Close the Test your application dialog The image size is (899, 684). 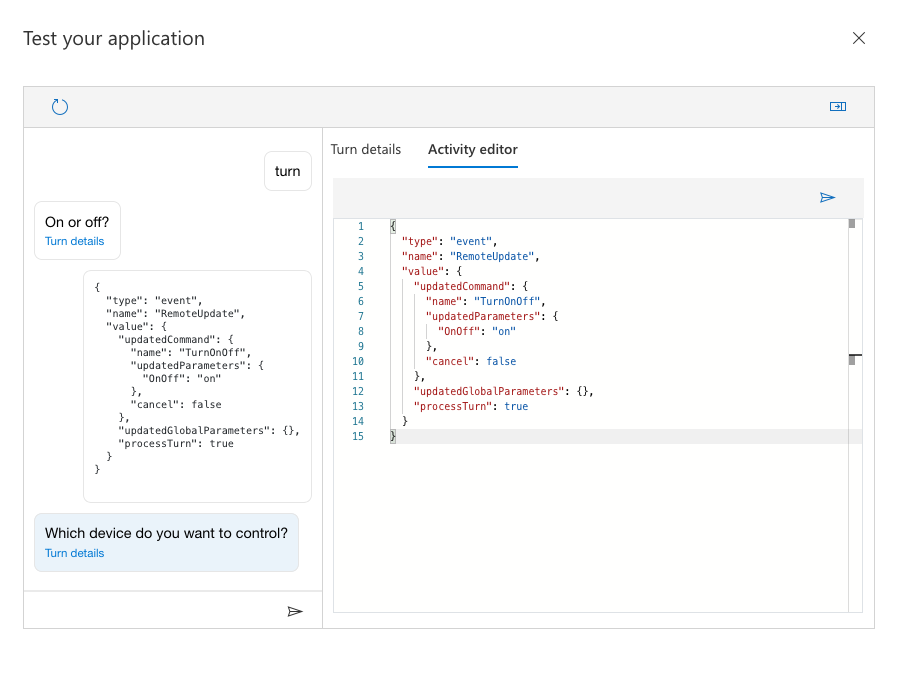click(x=858, y=39)
